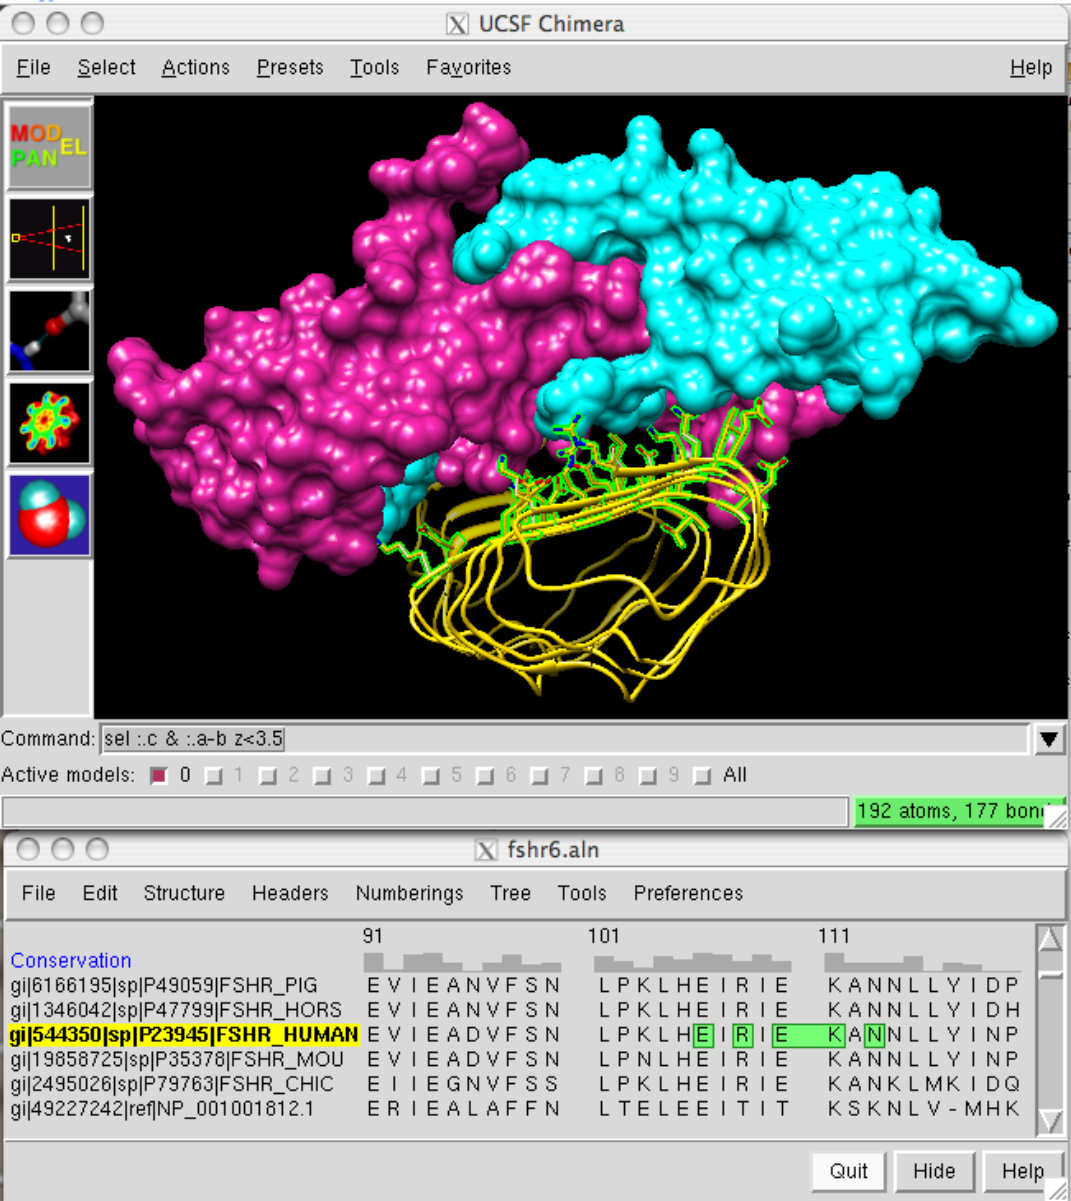Enable the All active models checkbox
Image resolution: width=1071 pixels, height=1201 pixels.
click(702, 776)
